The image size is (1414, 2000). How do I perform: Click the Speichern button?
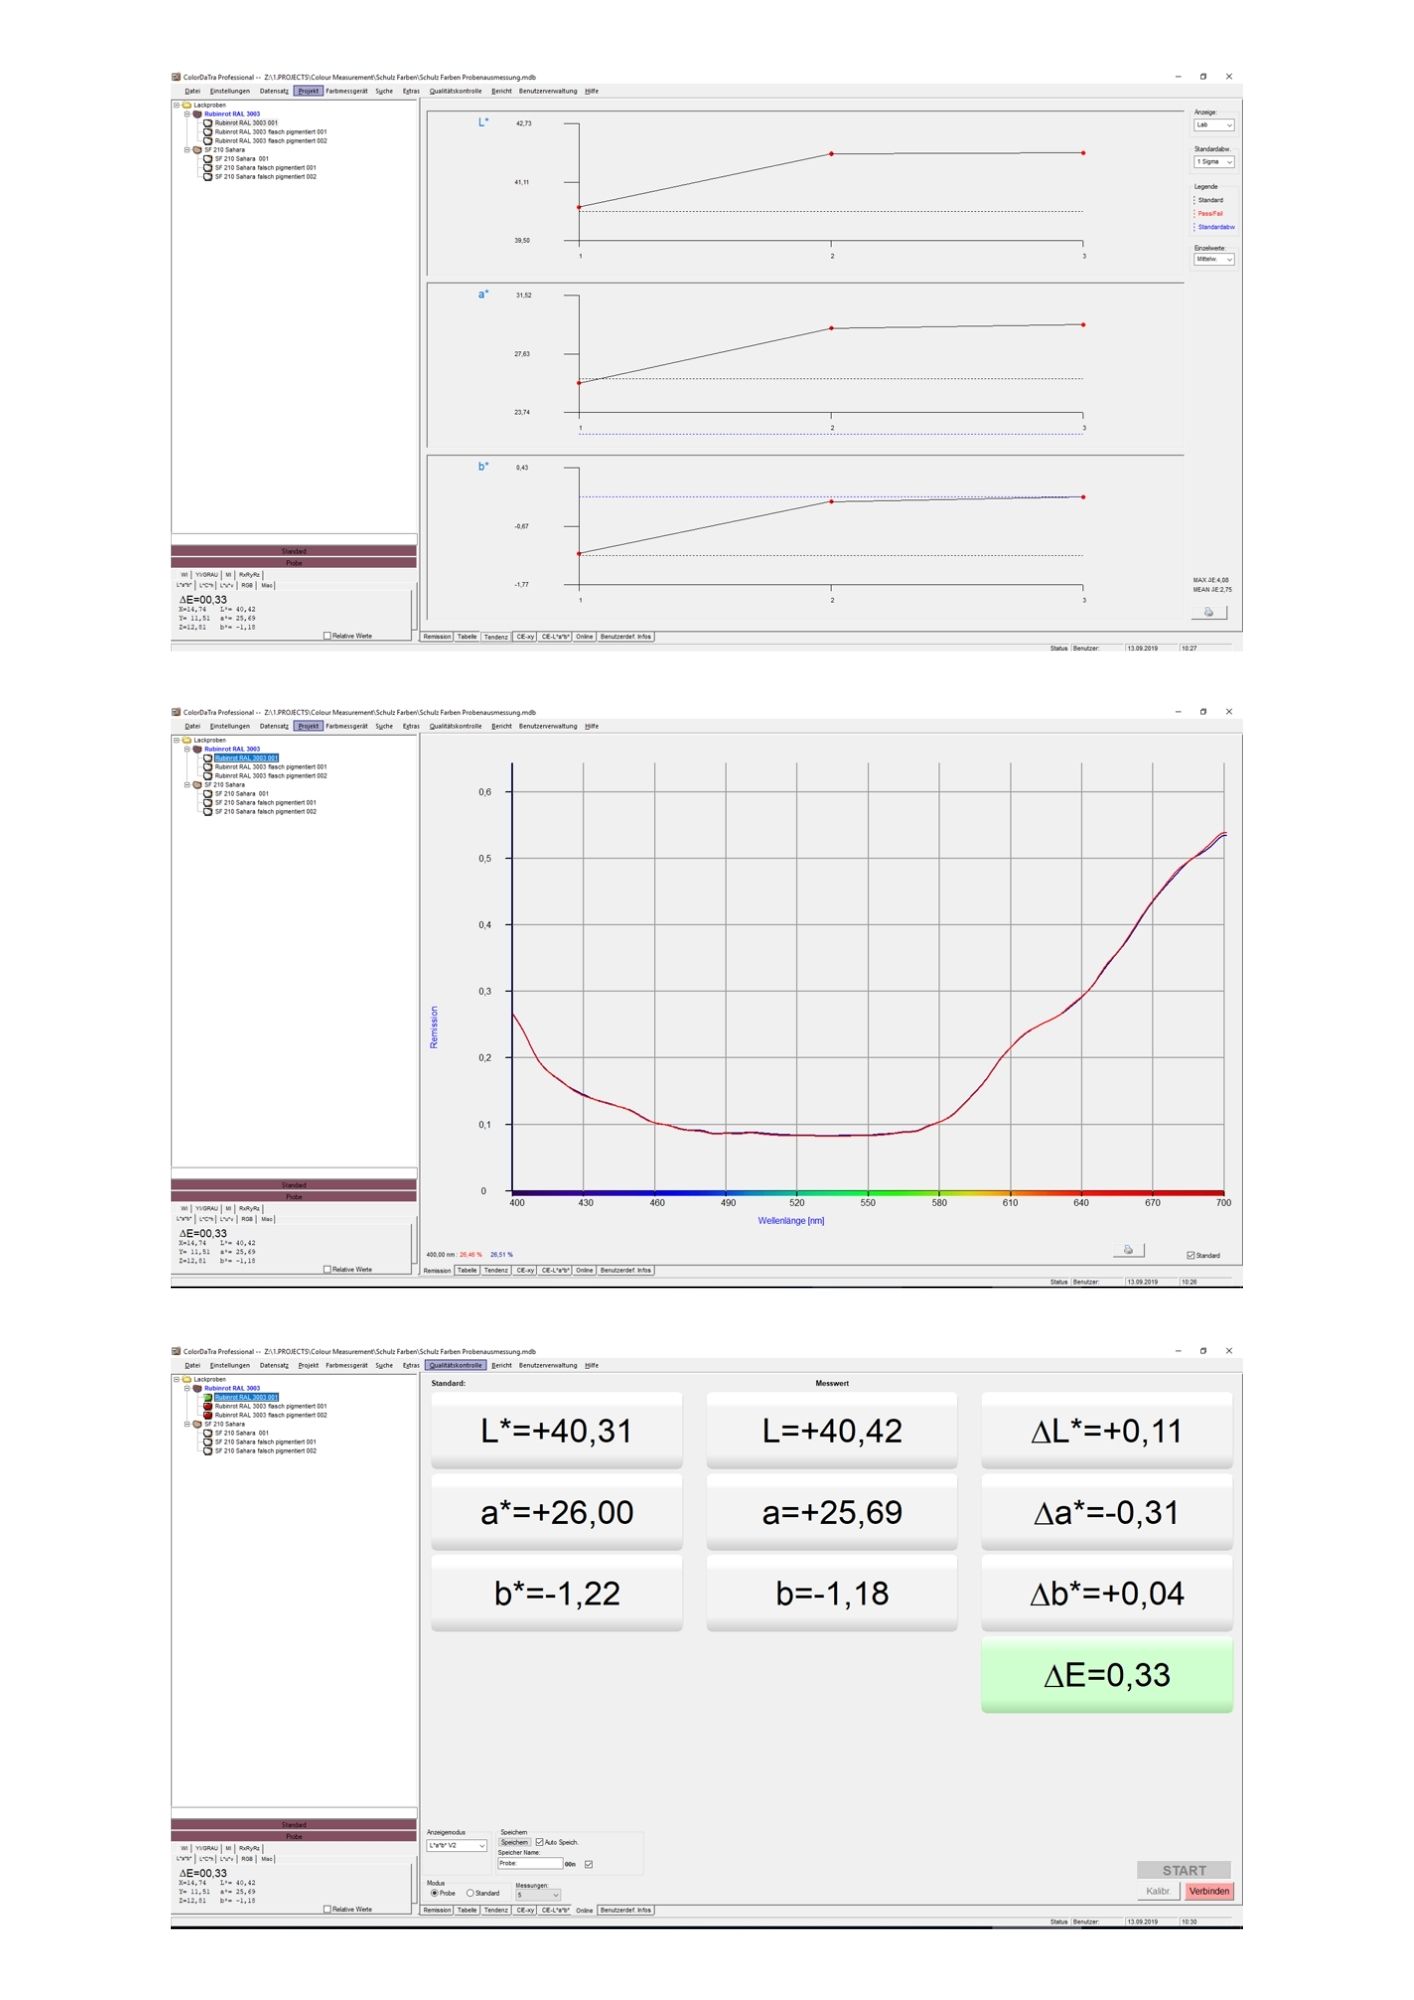[x=514, y=1842]
